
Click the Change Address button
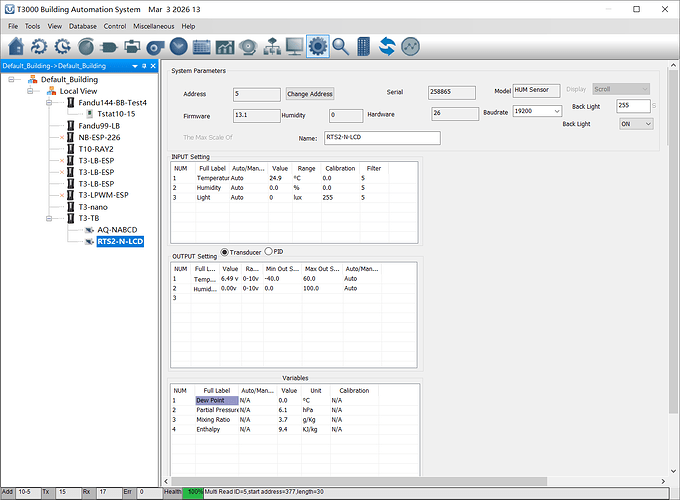coord(309,94)
